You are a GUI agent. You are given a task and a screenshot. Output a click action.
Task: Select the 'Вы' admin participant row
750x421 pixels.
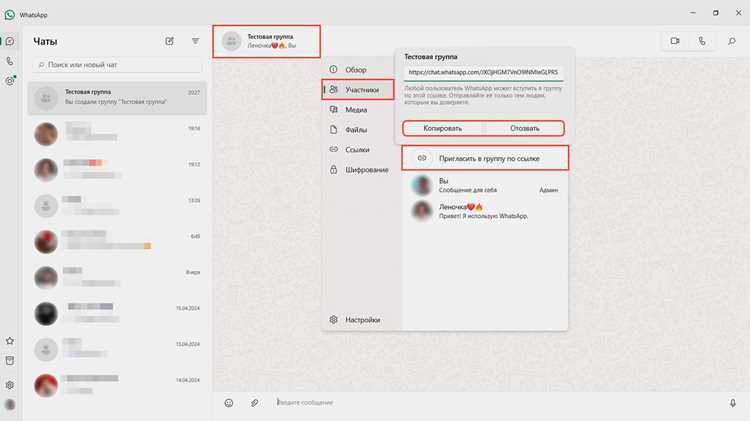(x=485, y=185)
